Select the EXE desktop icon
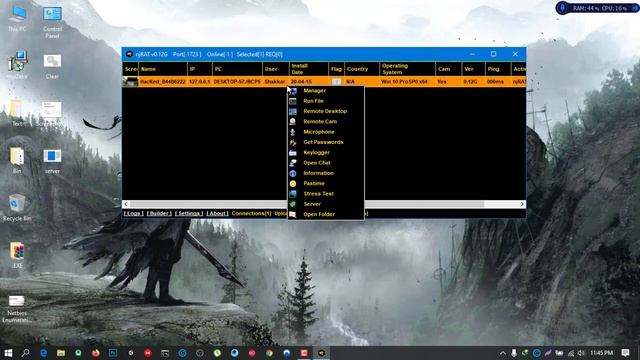 pos(17,255)
